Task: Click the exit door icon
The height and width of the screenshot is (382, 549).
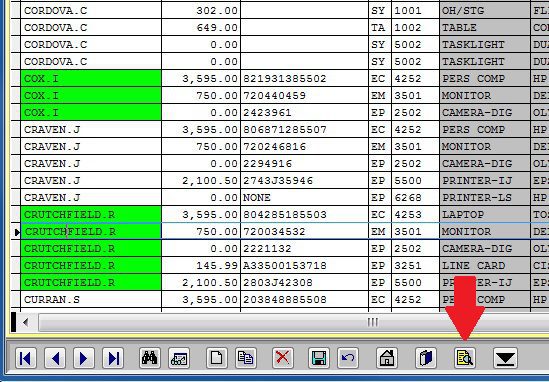Action: coord(426,358)
